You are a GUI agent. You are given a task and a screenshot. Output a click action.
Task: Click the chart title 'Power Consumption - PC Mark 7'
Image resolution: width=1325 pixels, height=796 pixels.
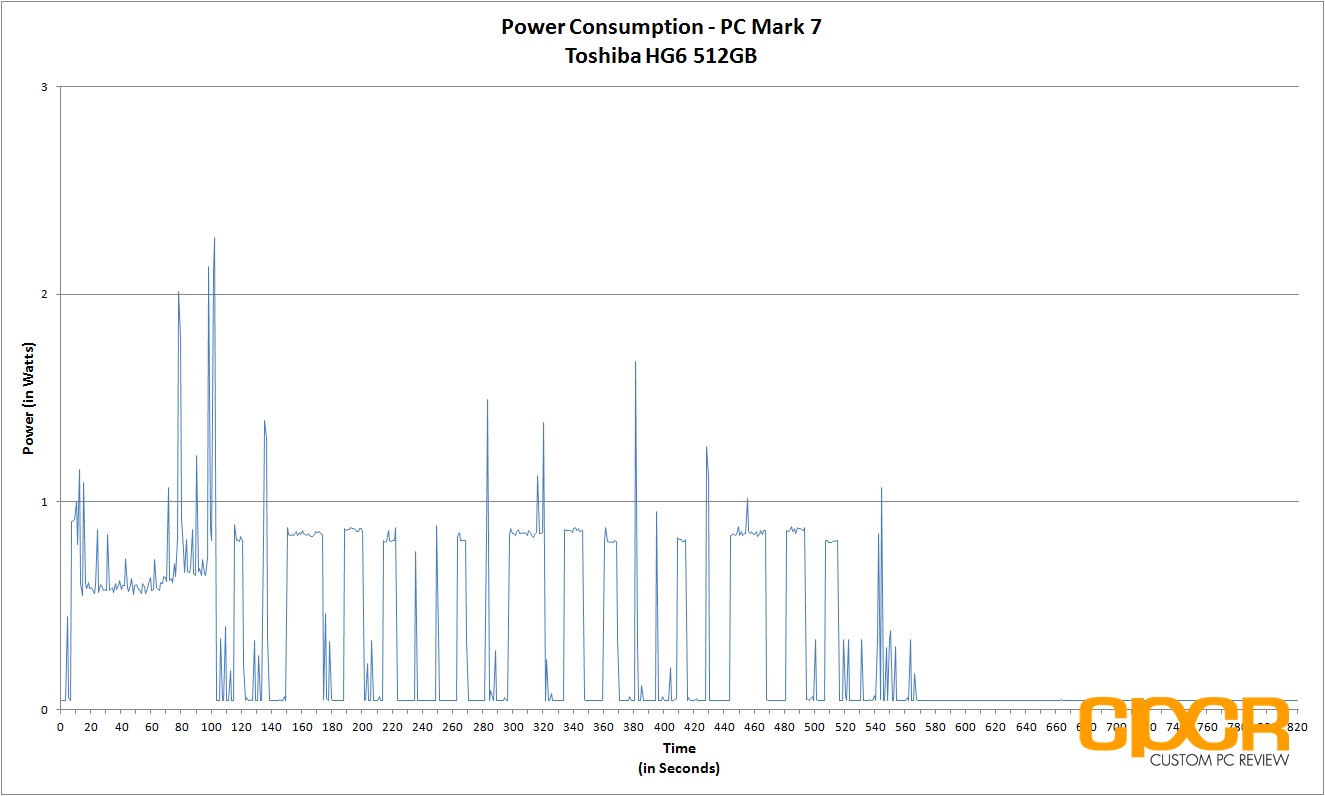pos(661,27)
